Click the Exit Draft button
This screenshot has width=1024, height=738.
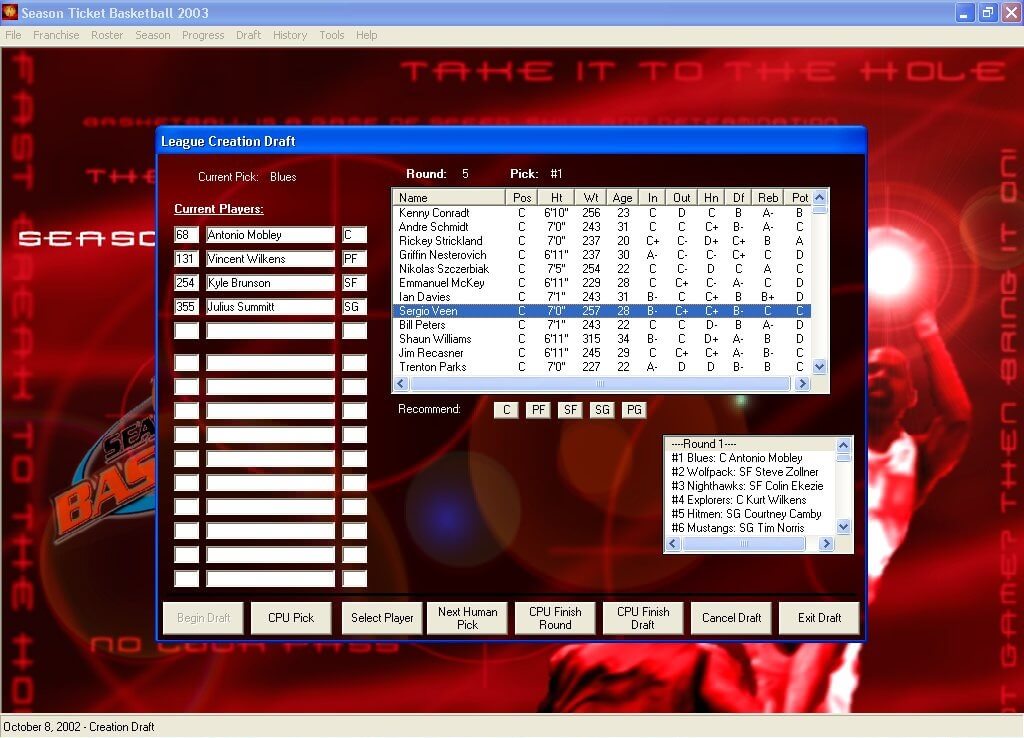pyautogui.click(x=820, y=618)
